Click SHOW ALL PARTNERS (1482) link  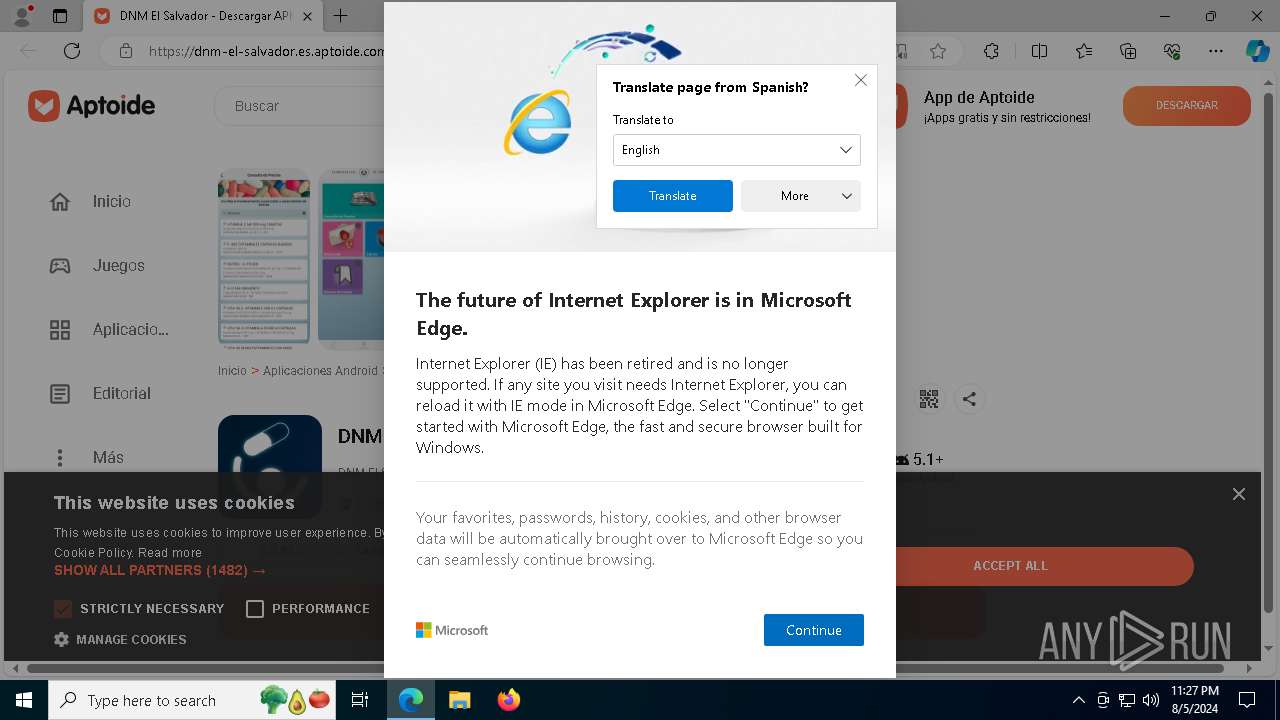coord(160,570)
